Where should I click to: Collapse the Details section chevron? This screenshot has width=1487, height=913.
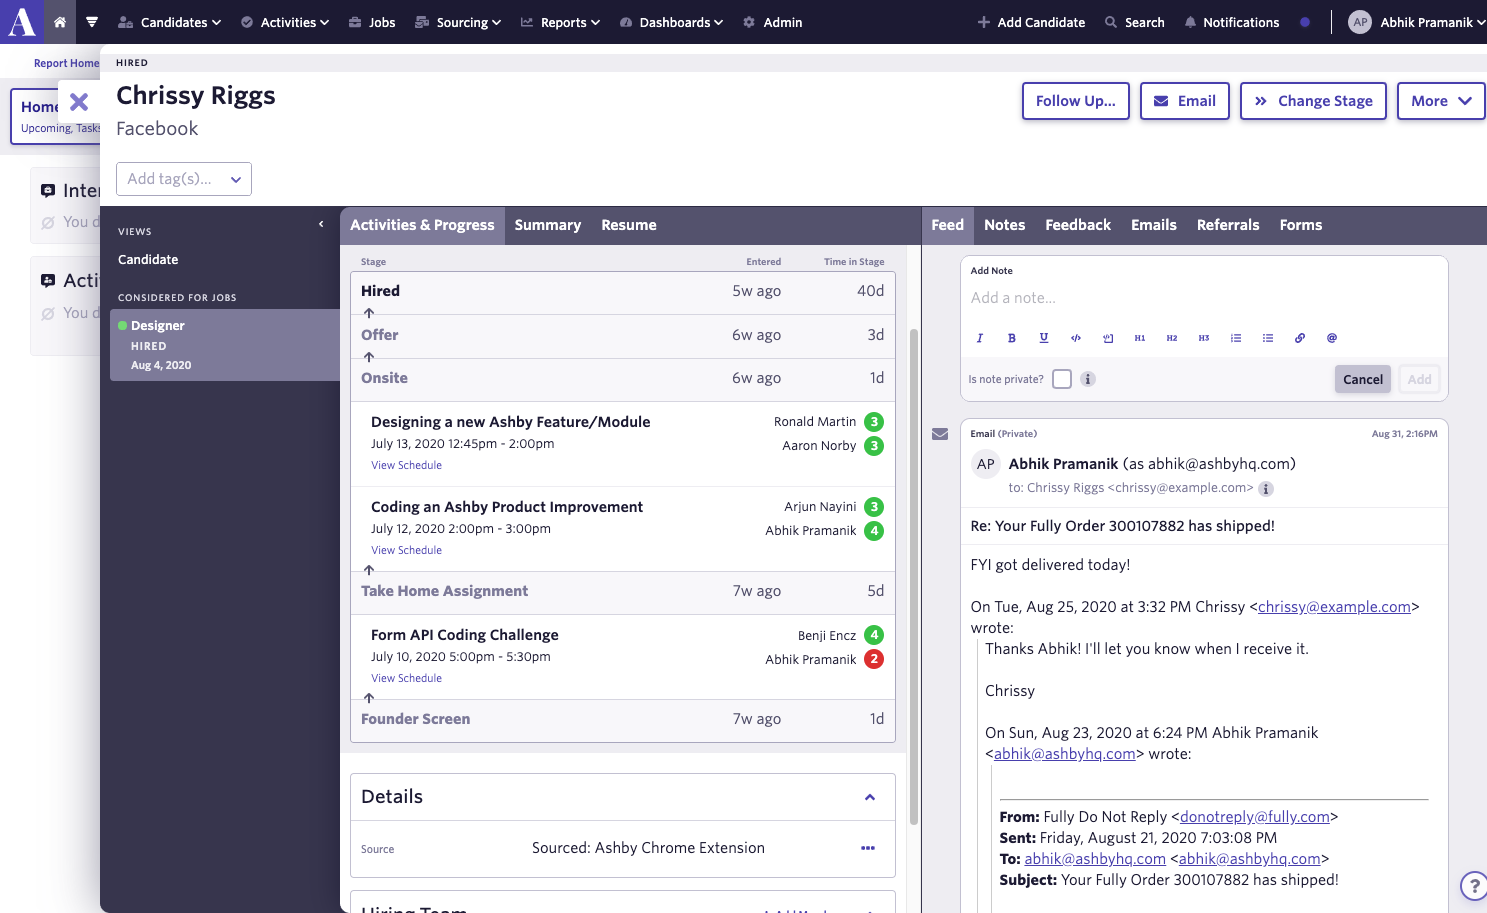[870, 797]
